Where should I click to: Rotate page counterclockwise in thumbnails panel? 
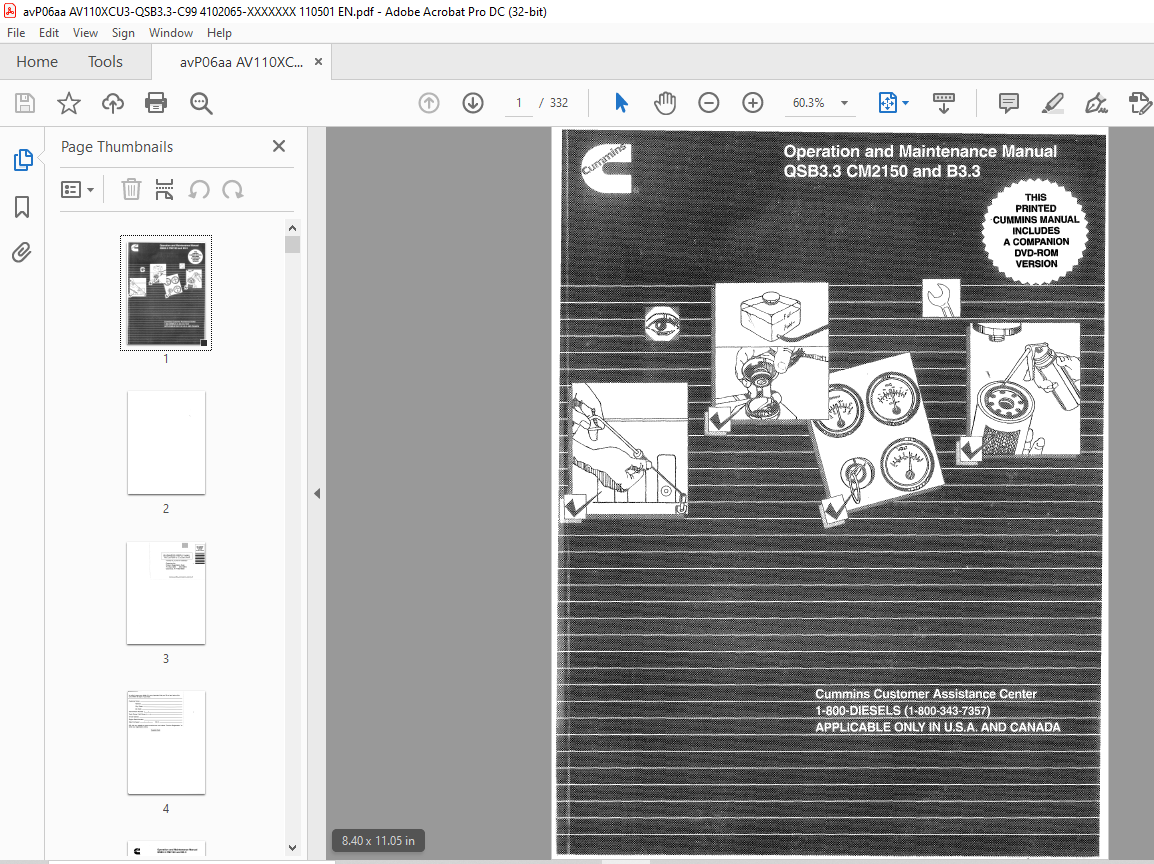(199, 190)
